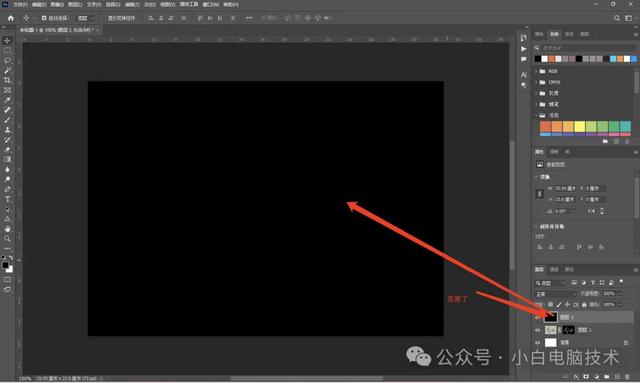Select the Zoom magnifier tool
Screen dimensions: 640x383
7,238
